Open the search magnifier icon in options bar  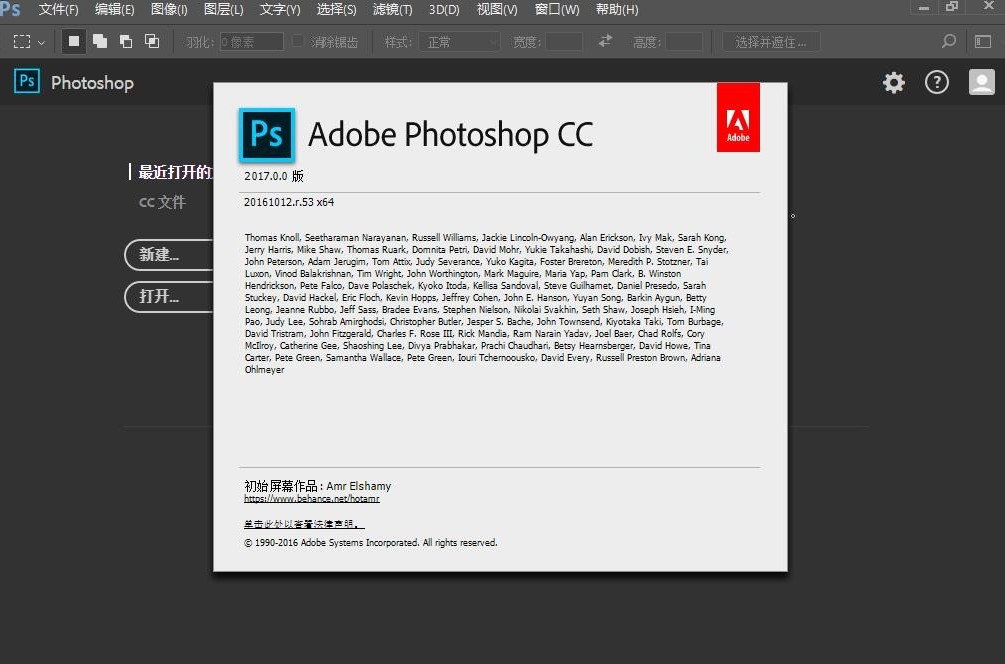(949, 41)
